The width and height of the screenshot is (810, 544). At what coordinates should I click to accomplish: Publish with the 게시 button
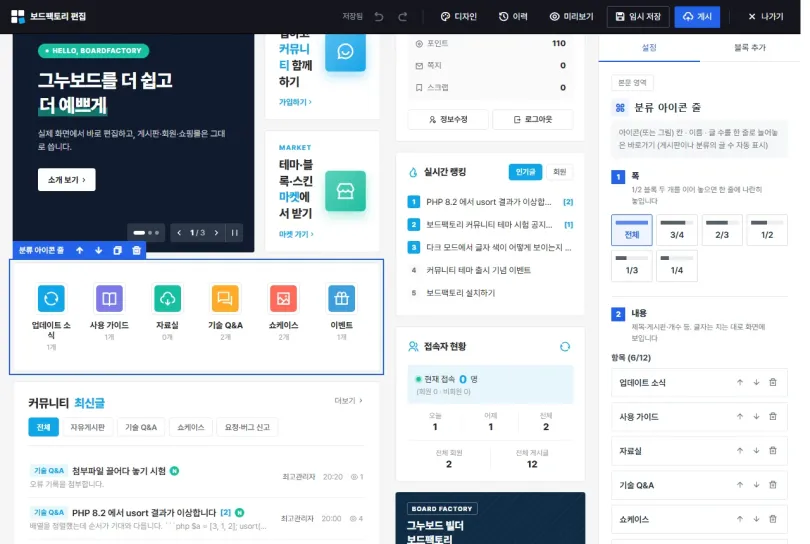click(x=697, y=17)
